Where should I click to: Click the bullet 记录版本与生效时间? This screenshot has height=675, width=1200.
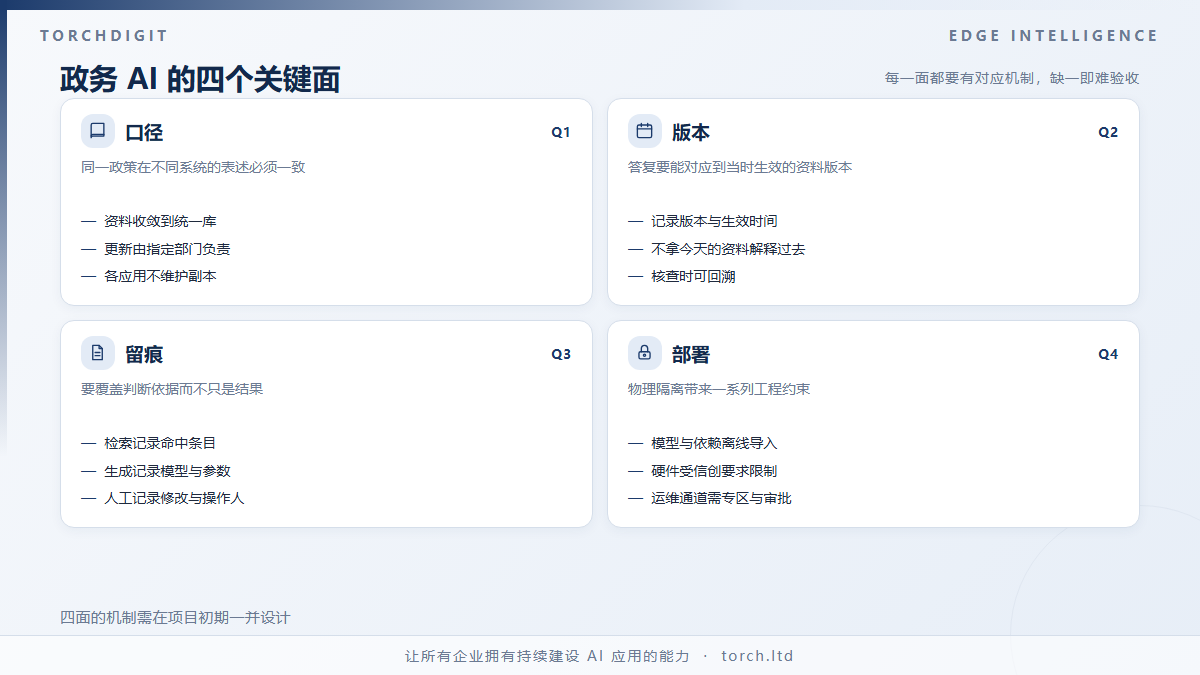714,221
